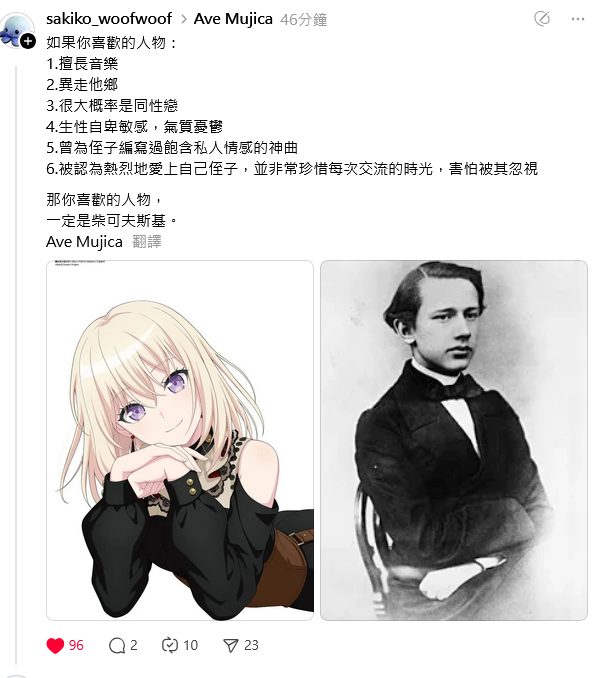Click the circular crossed-out icon near top right
The height and width of the screenshot is (678, 606).
(x=542, y=19)
